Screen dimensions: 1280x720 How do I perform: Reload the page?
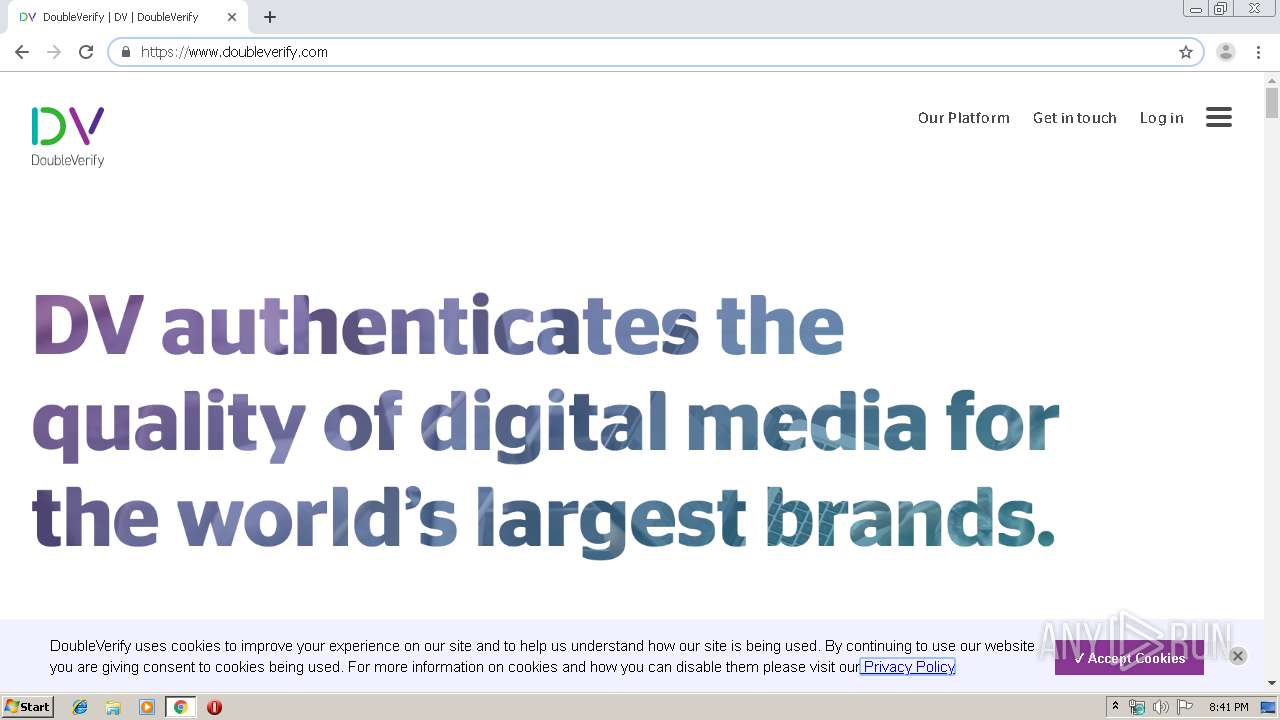(86, 52)
